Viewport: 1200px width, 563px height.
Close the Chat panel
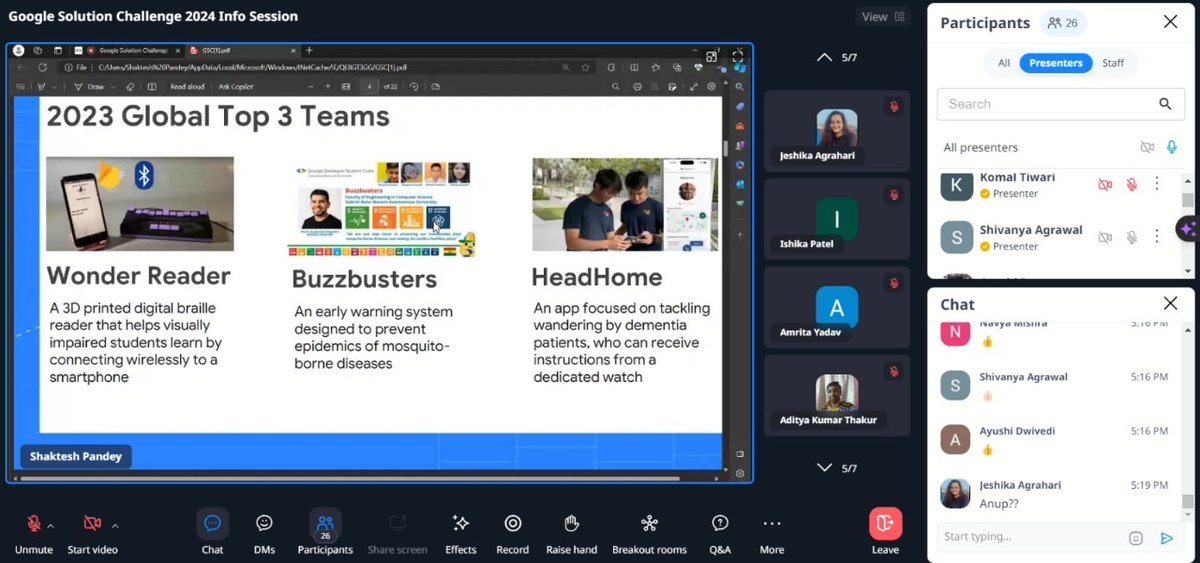tap(1170, 303)
